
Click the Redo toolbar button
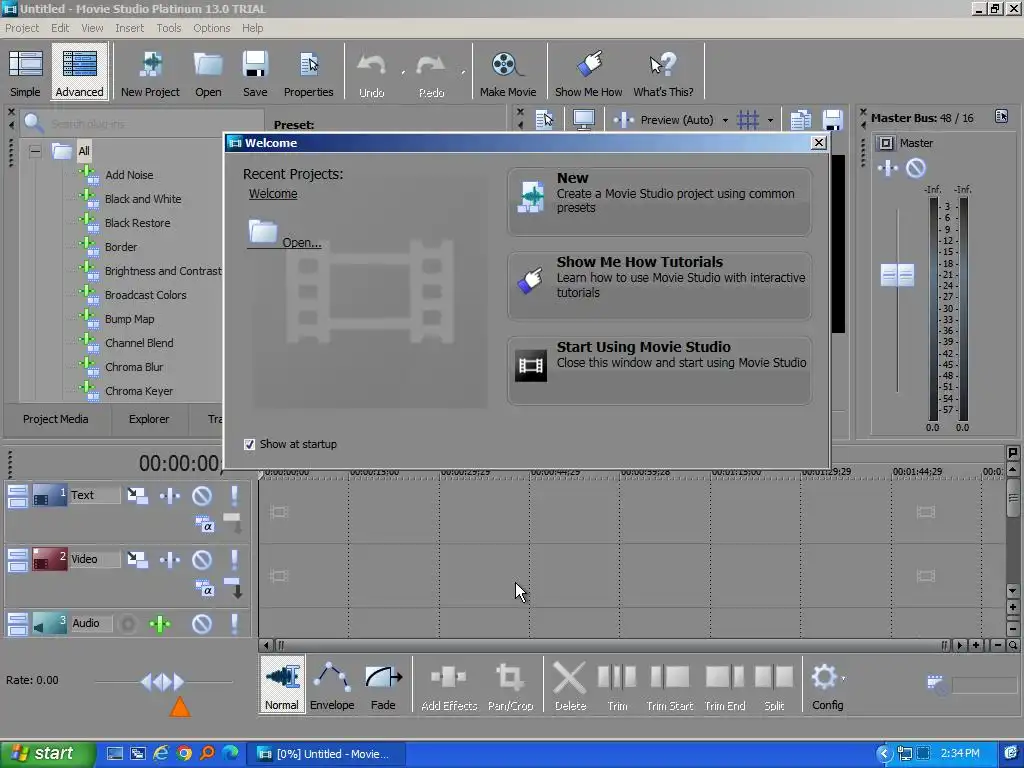click(x=431, y=74)
